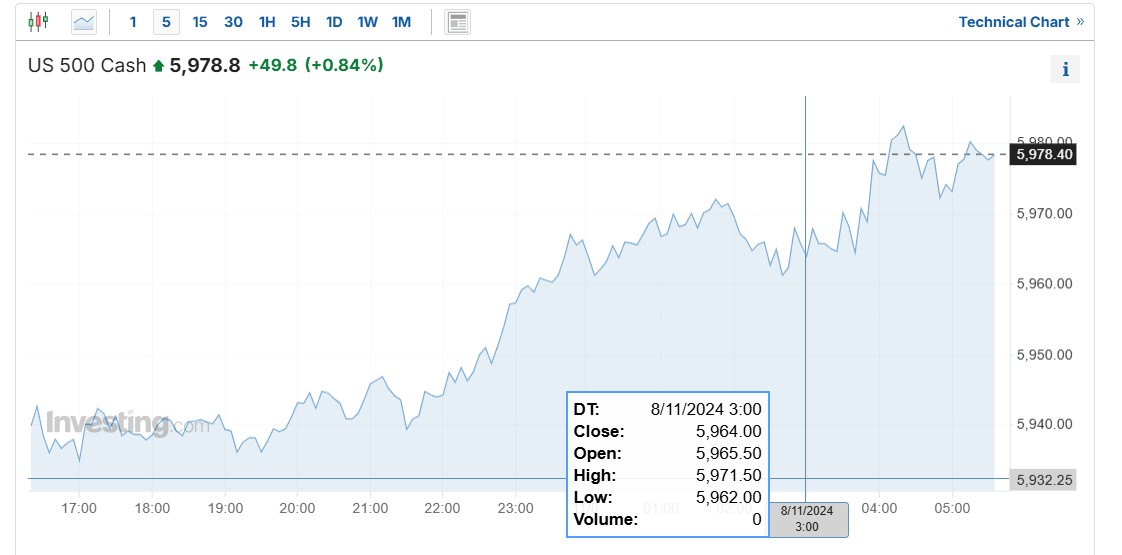The image size is (1122, 555).
Task: Choose the 1D timeframe
Action: pos(334,22)
